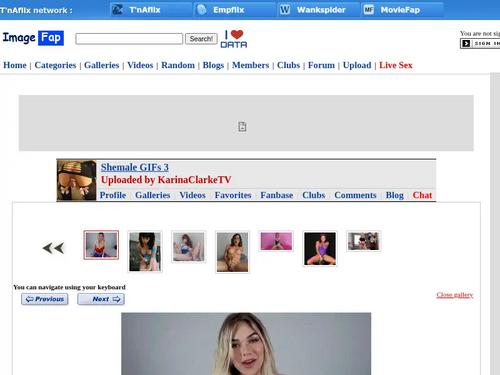Screen dimensions: 500x375
Task: Go back with the double-arrow thumbnail navigator
Action: click(53, 248)
